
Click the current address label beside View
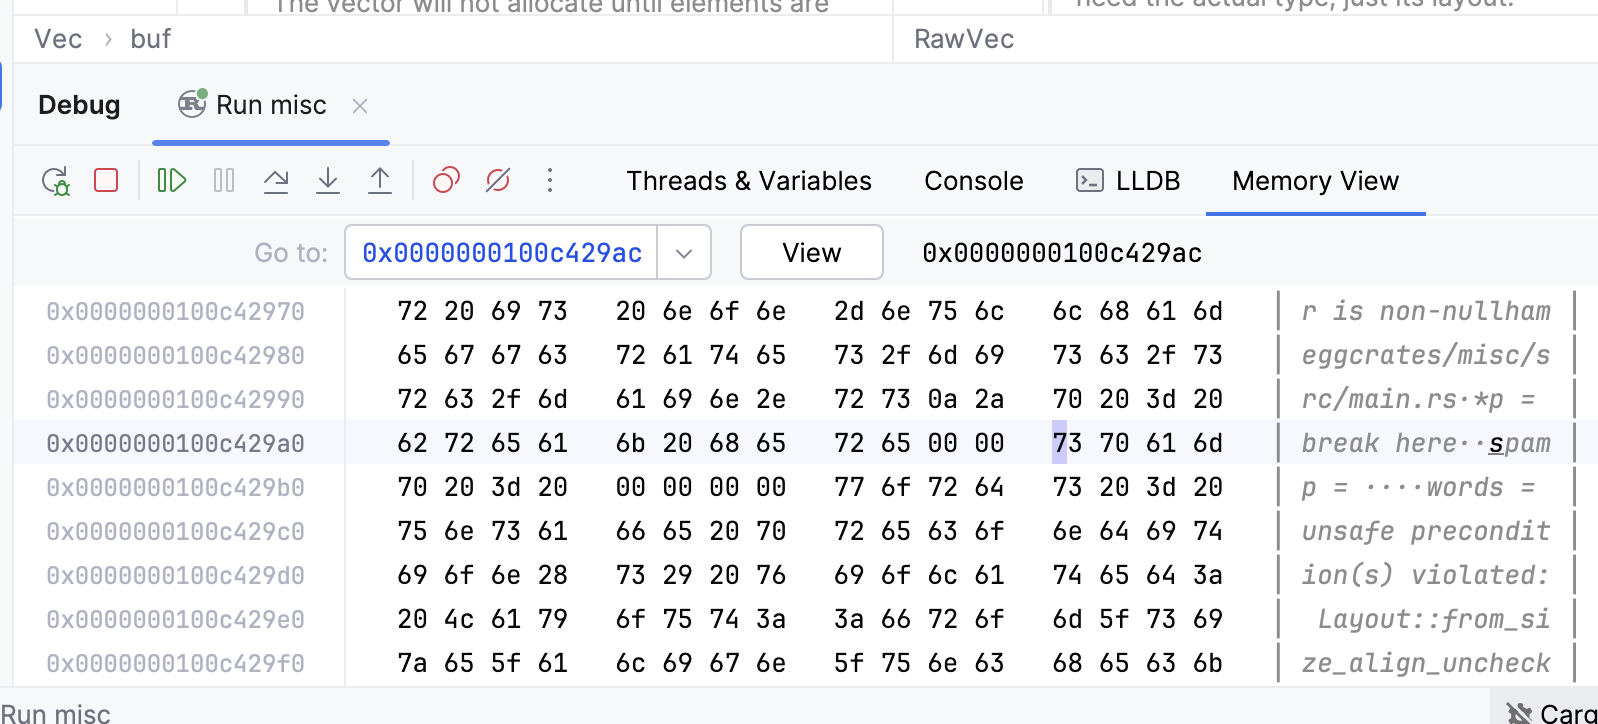tap(1062, 253)
